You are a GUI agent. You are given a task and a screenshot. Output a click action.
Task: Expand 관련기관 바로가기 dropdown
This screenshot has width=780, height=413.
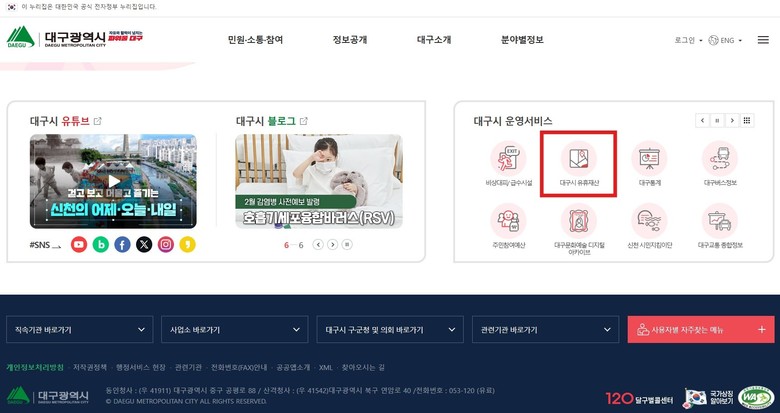tap(545, 329)
